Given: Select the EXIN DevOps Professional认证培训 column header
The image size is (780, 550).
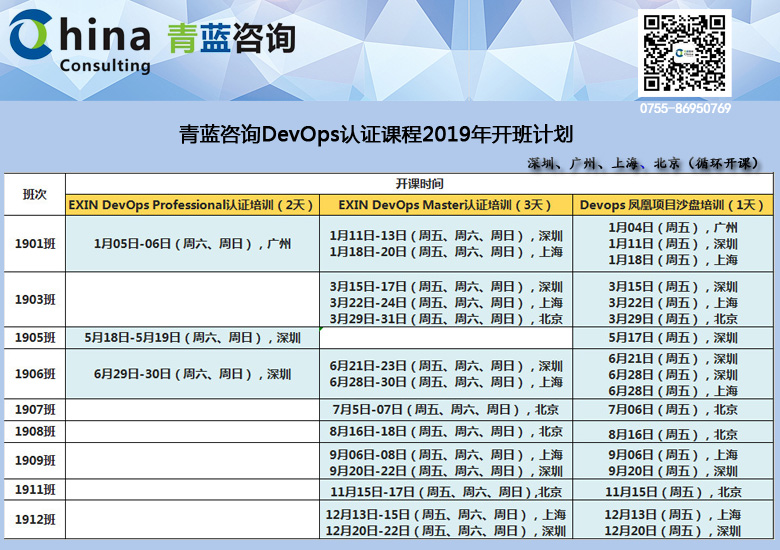Looking at the screenshot, I should [x=192, y=205].
